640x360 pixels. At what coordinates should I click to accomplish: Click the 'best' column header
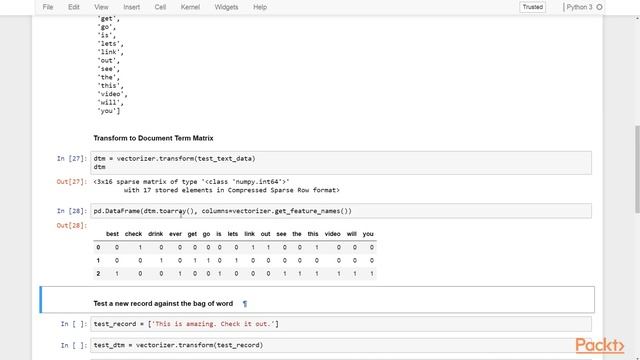coord(112,234)
